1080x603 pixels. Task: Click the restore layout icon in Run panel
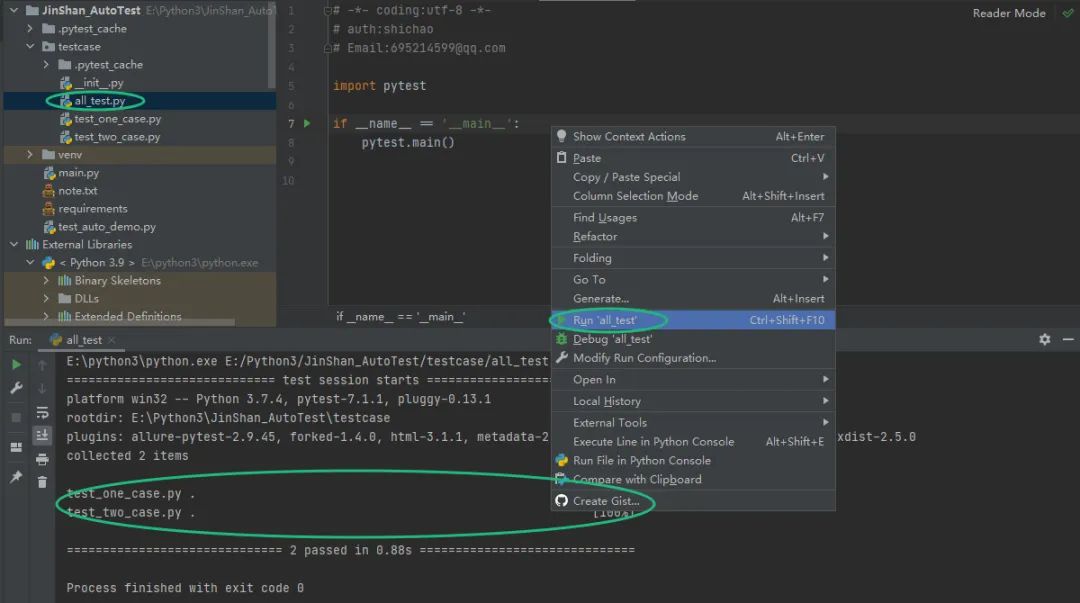pyautogui.click(x=16, y=447)
